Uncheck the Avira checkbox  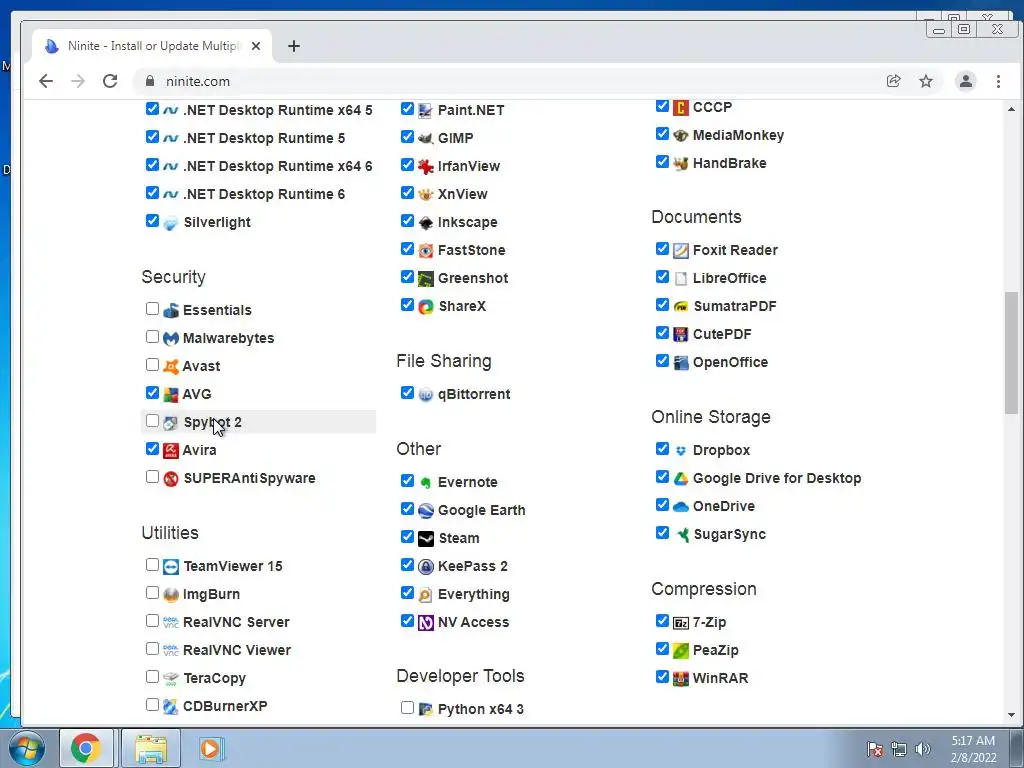(152, 449)
